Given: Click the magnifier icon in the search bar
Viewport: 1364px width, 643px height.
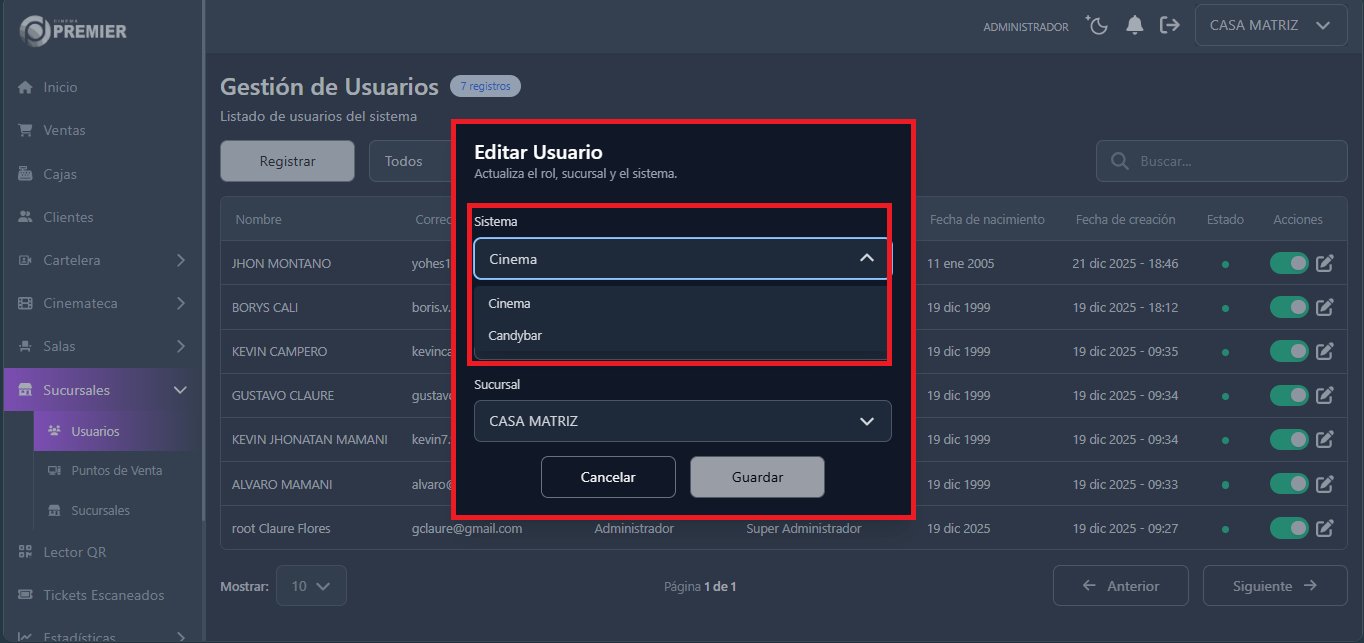Looking at the screenshot, I should 1118,161.
